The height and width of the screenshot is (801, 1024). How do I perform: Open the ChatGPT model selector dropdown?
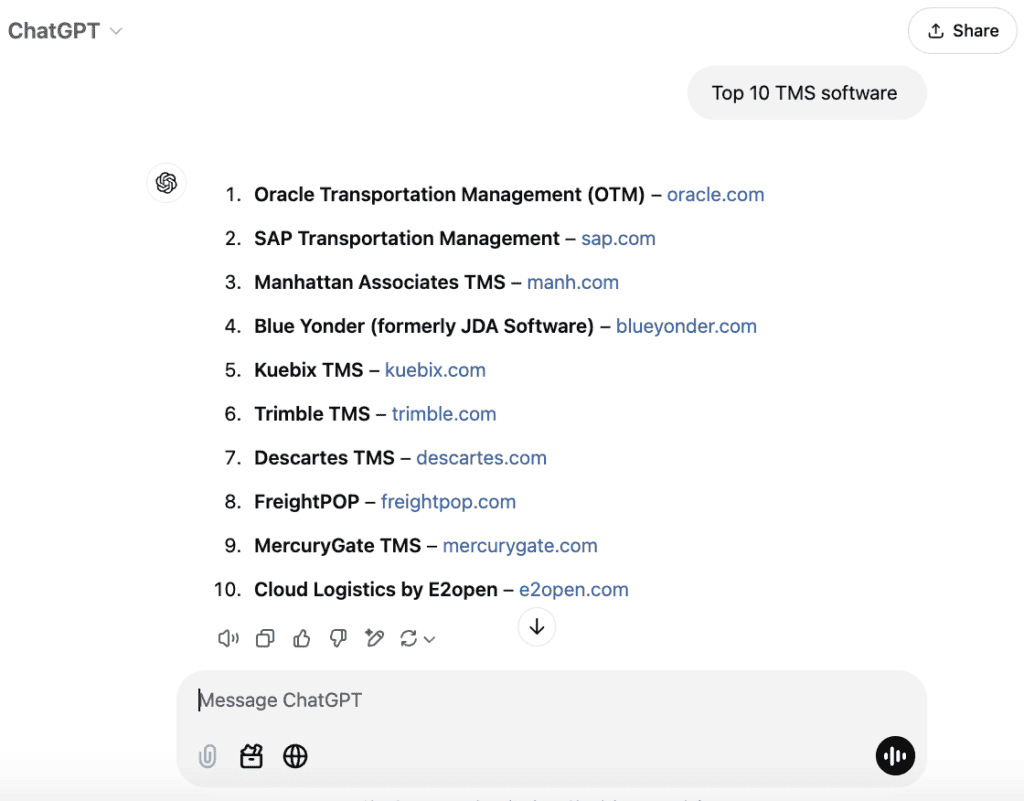click(65, 31)
